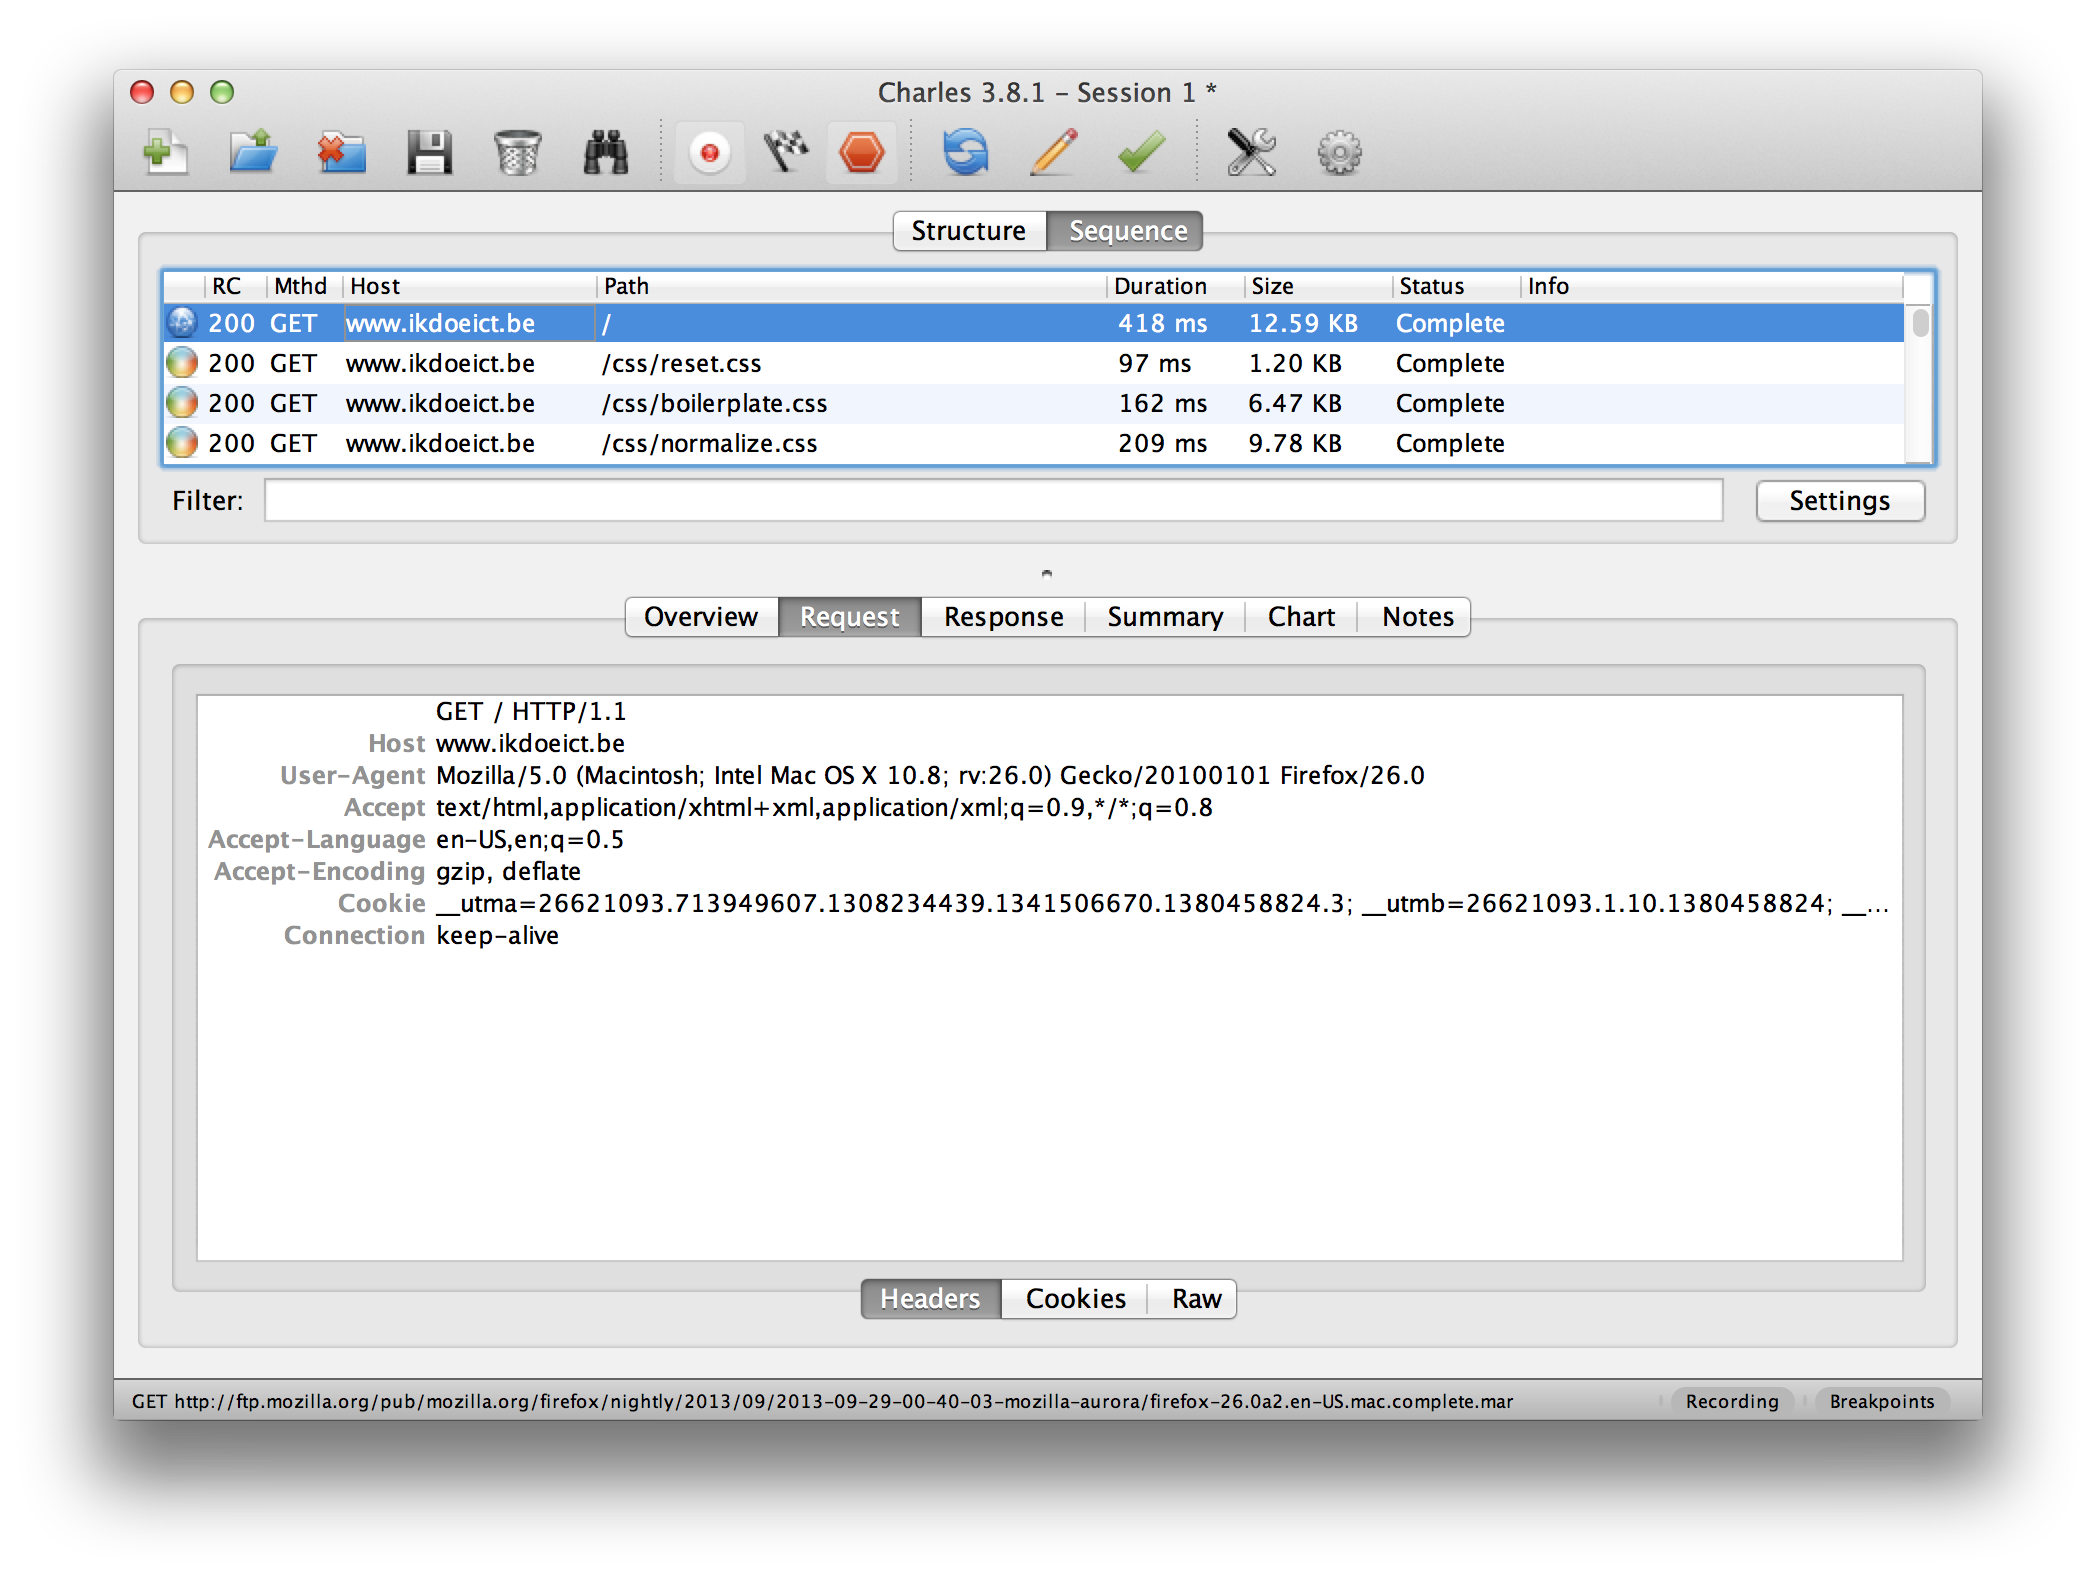View the request in Raw format
Image resolution: width=2096 pixels, height=1578 pixels.
coord(1194,1298)
